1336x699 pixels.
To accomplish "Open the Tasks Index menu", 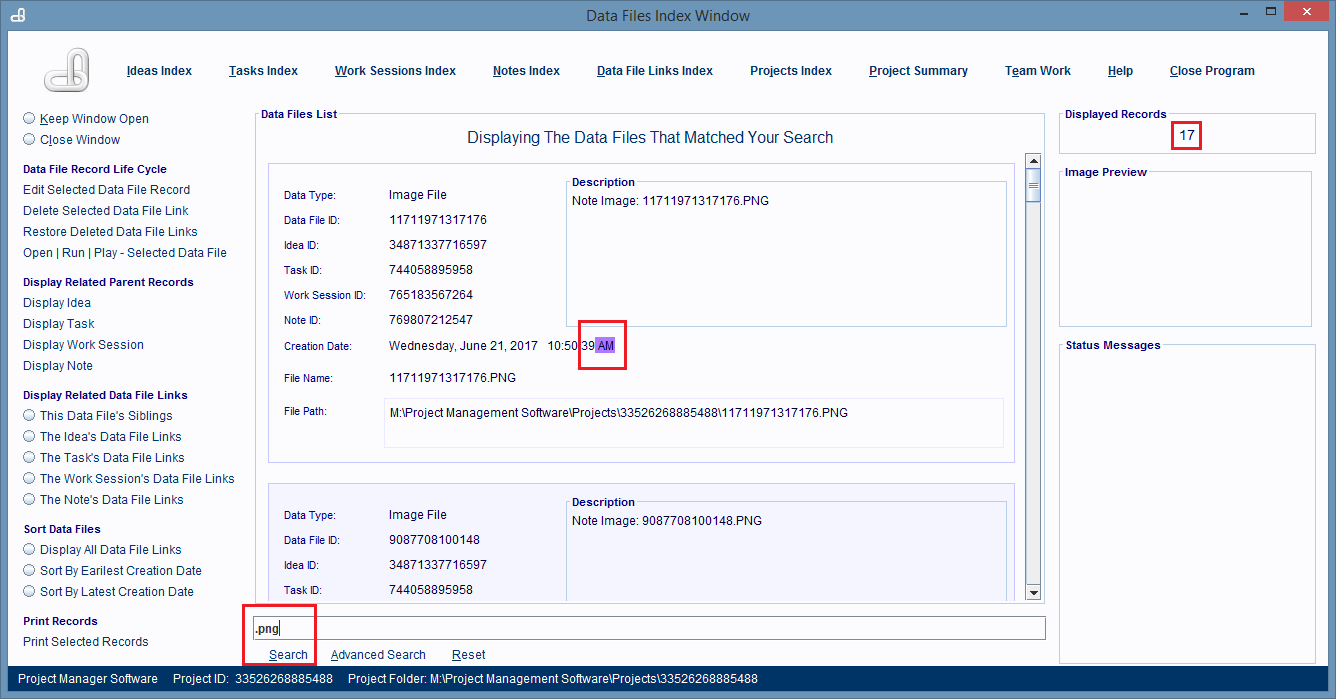I will pos(263,71).
